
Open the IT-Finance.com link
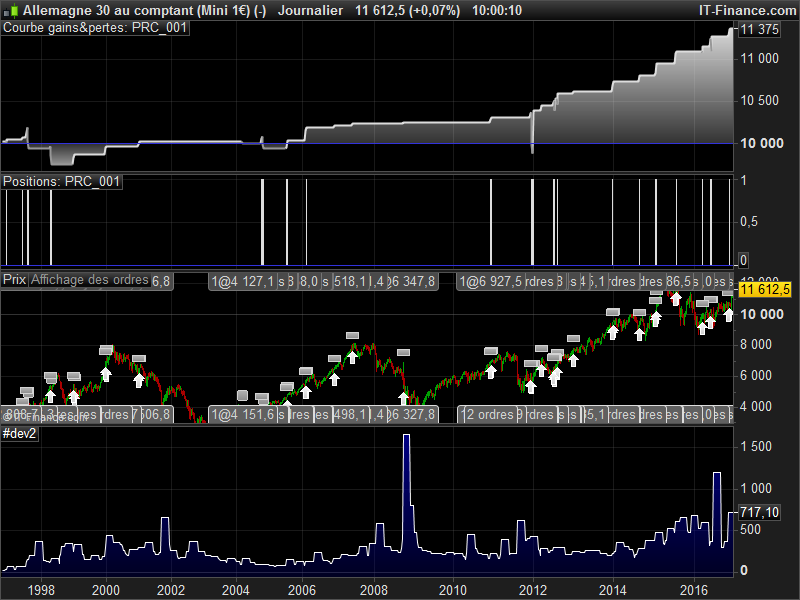747,10
